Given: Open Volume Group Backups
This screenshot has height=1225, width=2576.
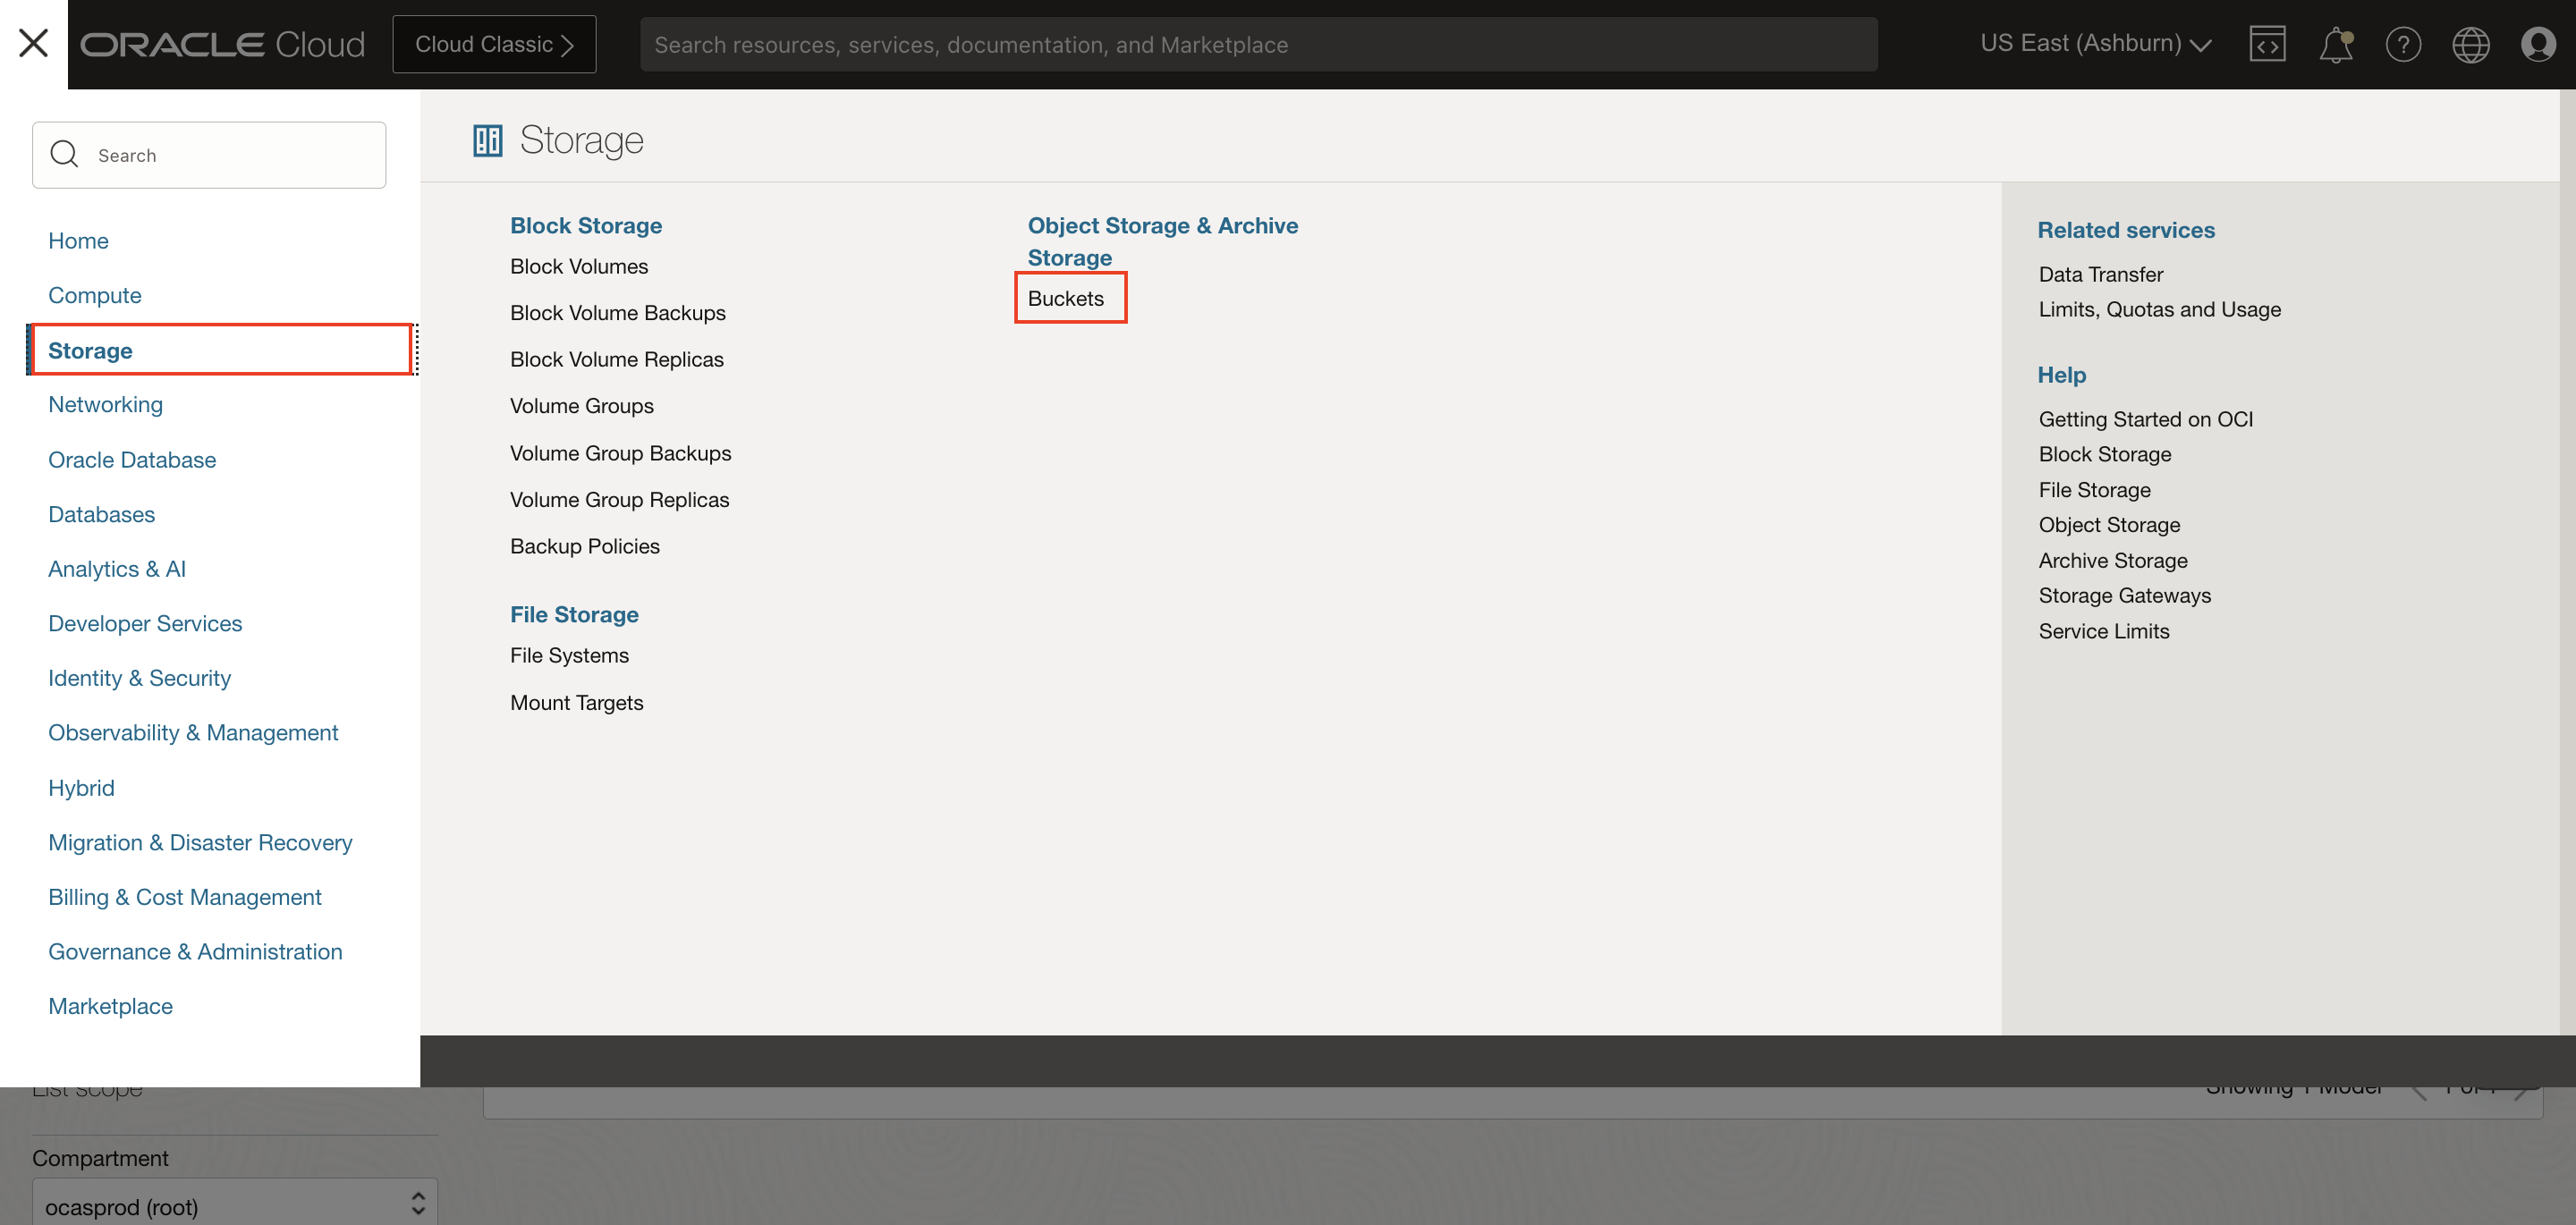Looking at the screenshot, I should (x=621, y=453).
